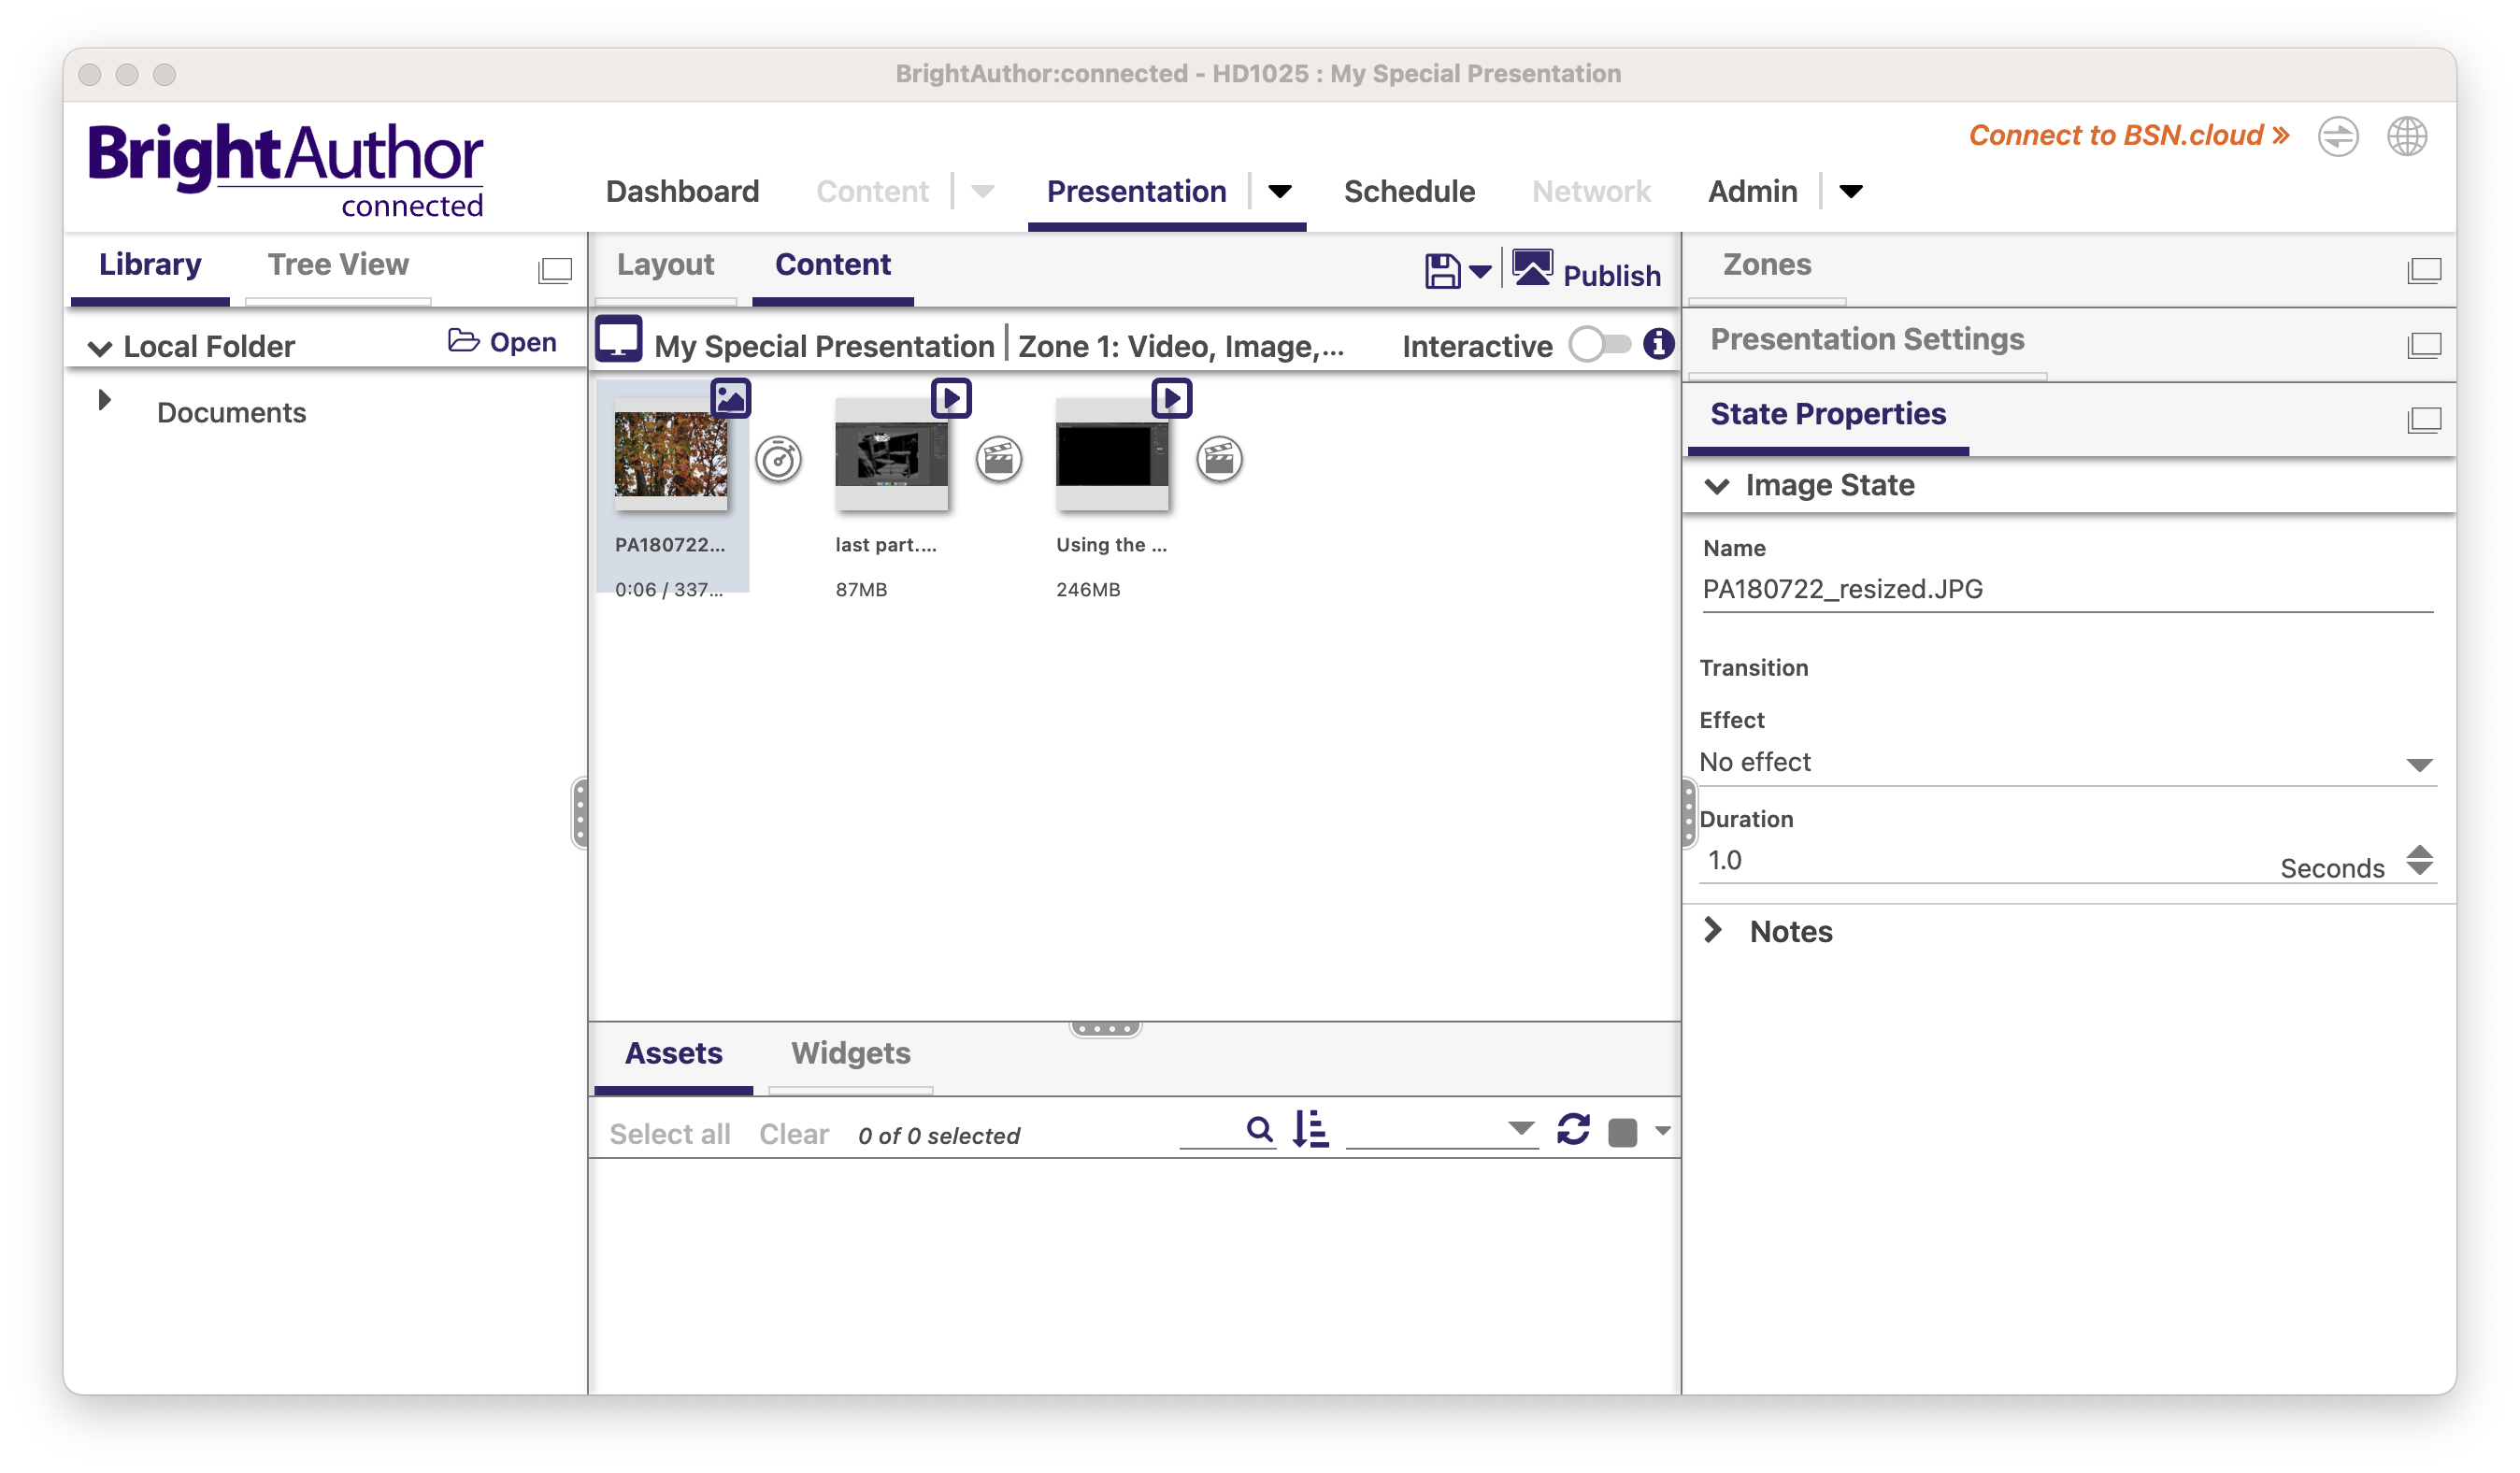This screenshot has width=2520, height=1473.
Task: Expand the Notes section
Action: (1713, 930)
